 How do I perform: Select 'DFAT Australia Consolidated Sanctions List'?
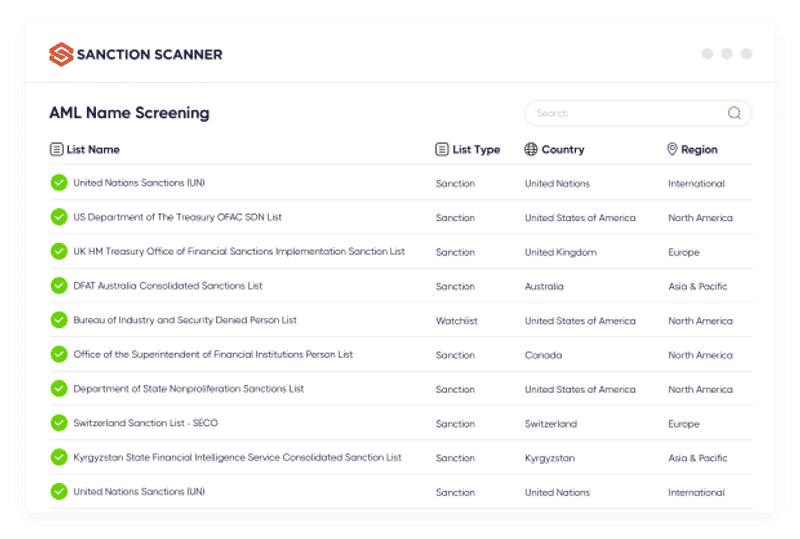168,286
